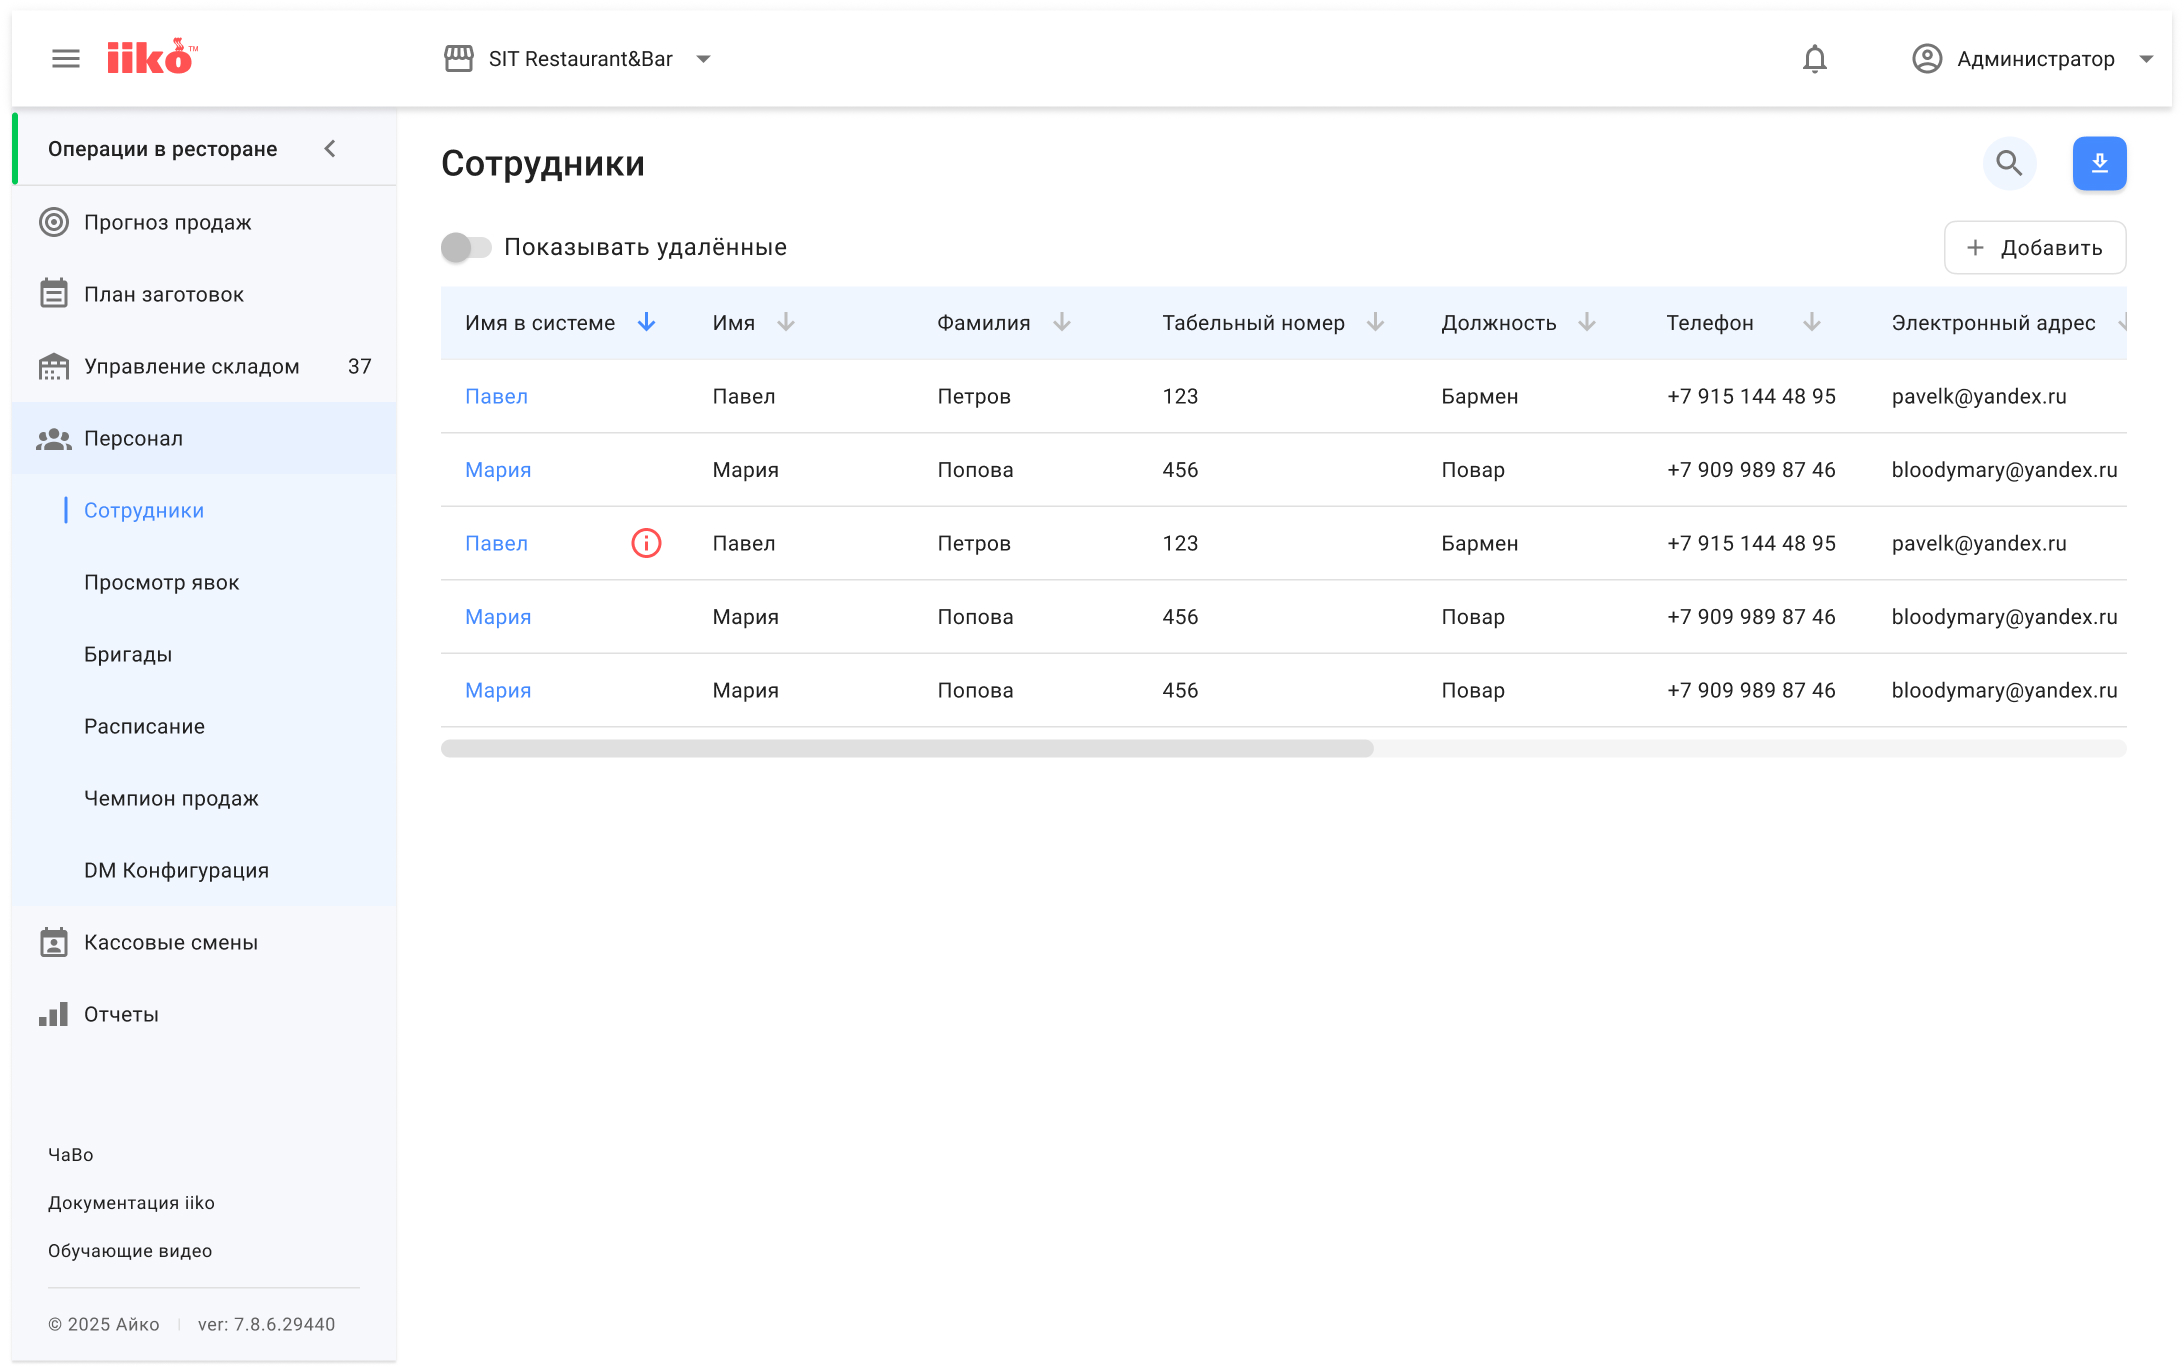The width and height of the screenshot is (2184, 1367).
Task: Click the table horizontal scrollbar thumb
Action: coord(907,748)
